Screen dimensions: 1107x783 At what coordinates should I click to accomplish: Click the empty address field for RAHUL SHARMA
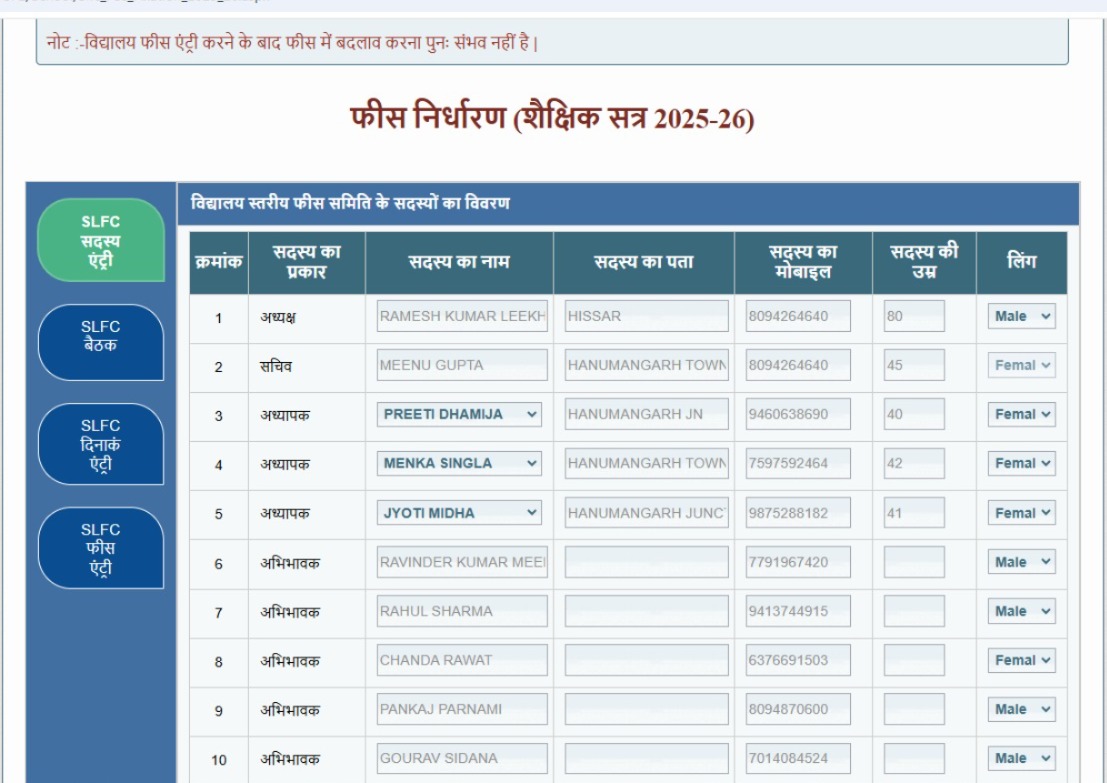click(x=646, y=611)
